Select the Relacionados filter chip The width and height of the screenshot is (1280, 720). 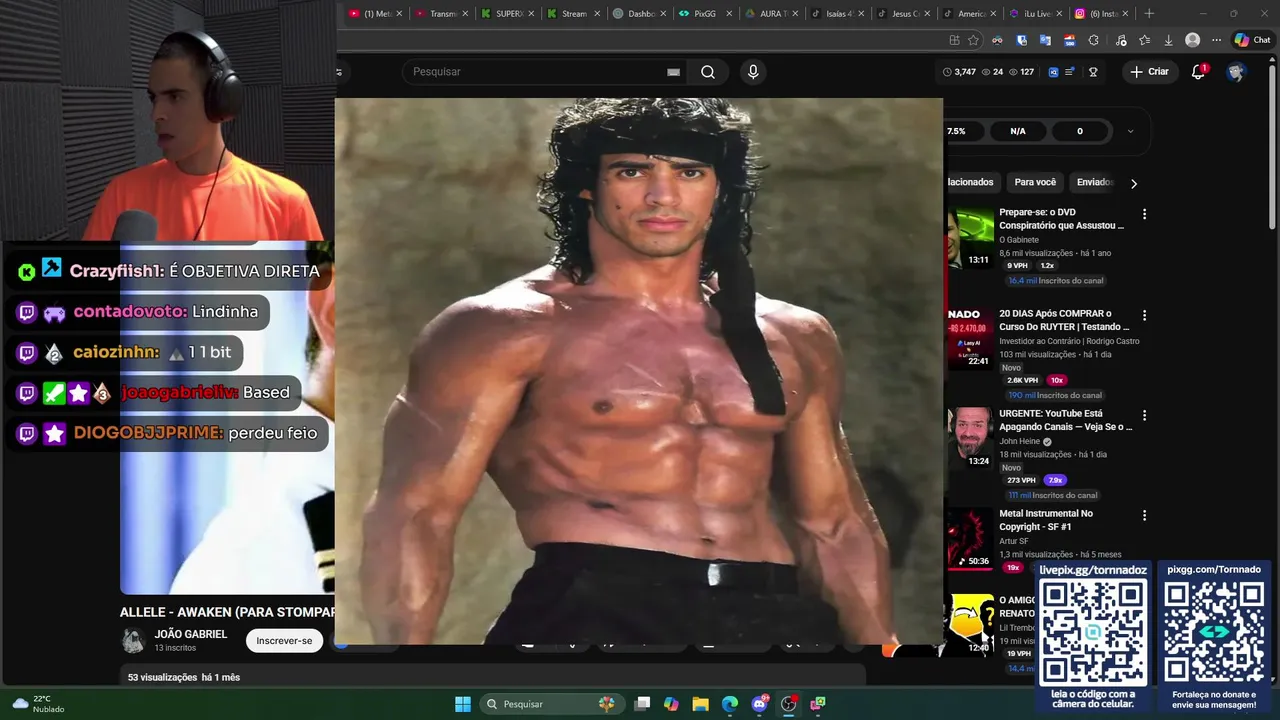(972, 182)
